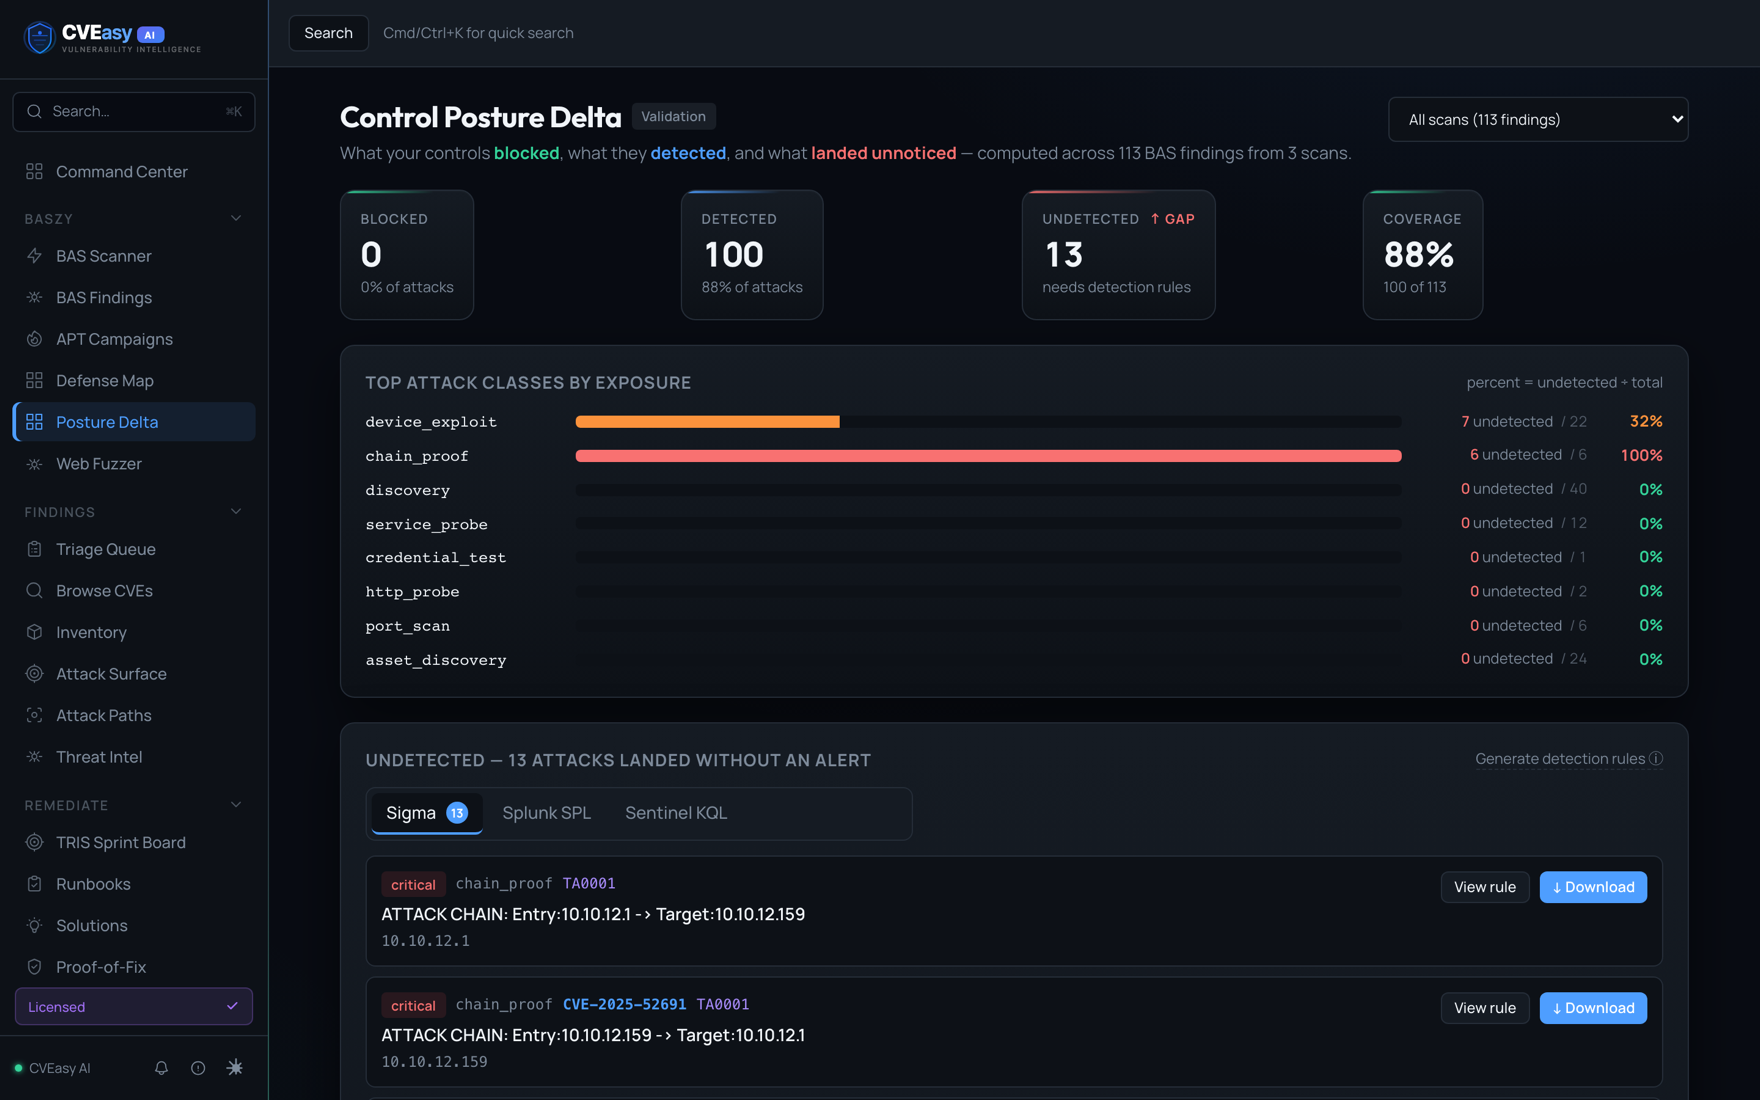
Task: Click the Cmd/Ctrl+K quick search field
Action: [478, 33]
